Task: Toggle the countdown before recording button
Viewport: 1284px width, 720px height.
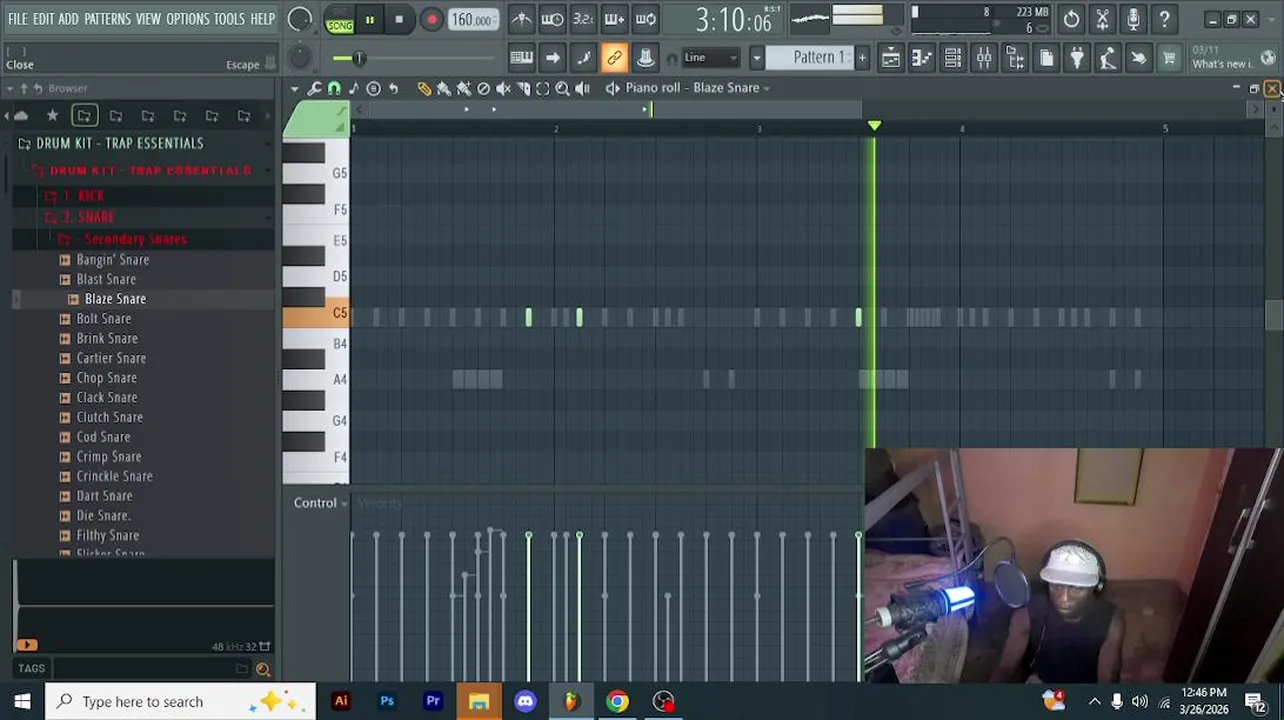Action: coord(583,19)
